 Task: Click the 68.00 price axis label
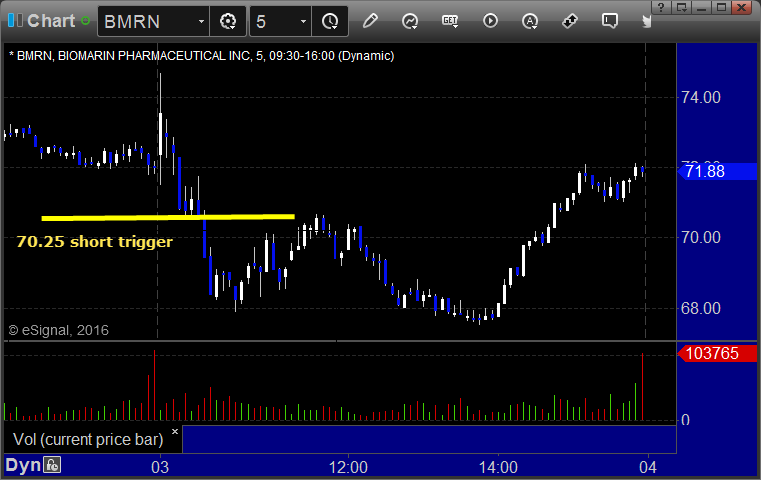(701, 308)
